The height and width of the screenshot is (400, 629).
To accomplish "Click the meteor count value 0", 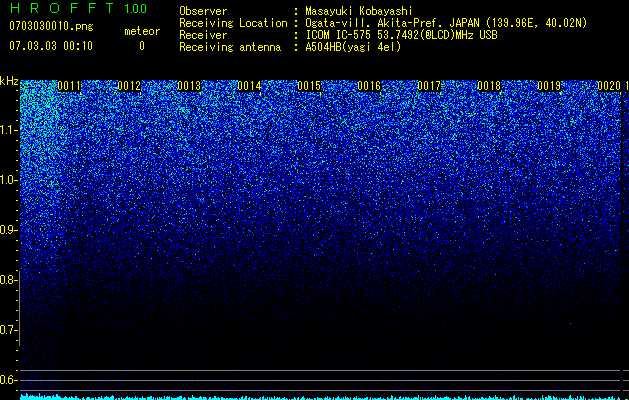I will coord(142,46).
